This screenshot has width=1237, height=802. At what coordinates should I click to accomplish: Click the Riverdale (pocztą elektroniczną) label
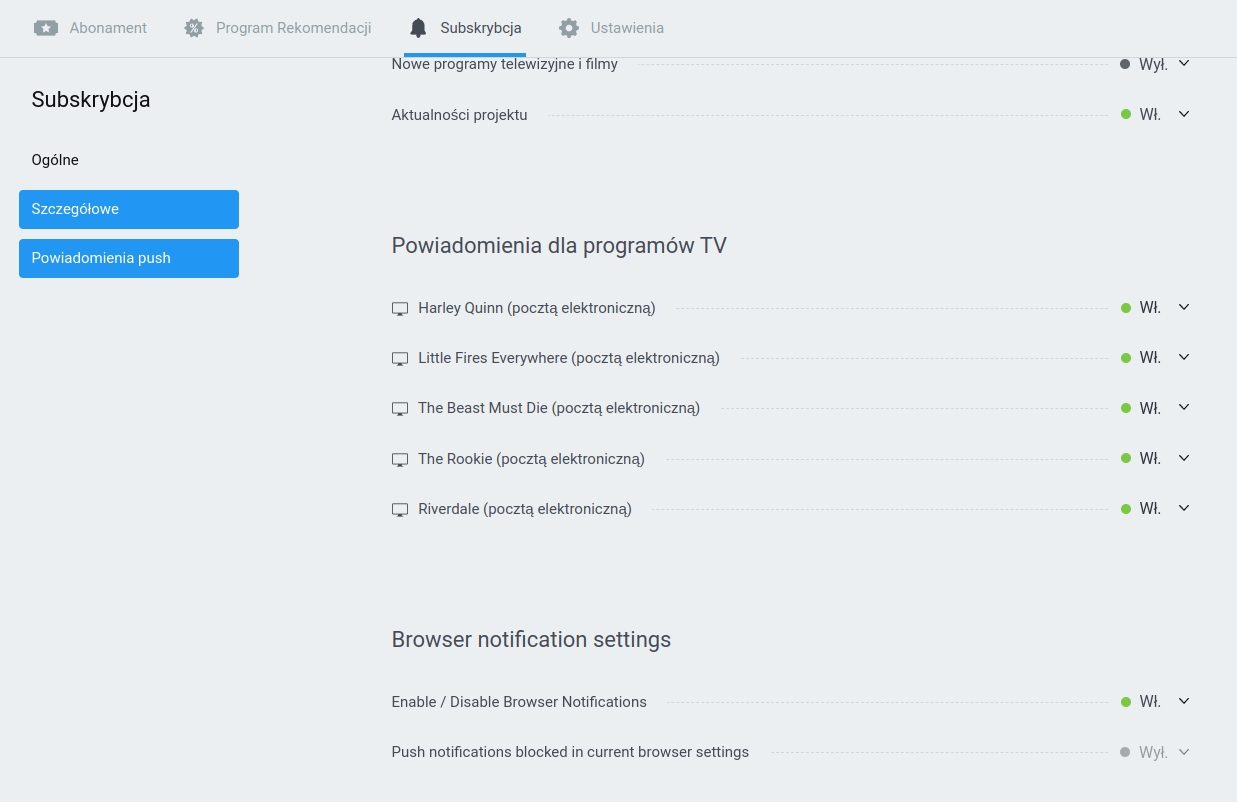525,509
